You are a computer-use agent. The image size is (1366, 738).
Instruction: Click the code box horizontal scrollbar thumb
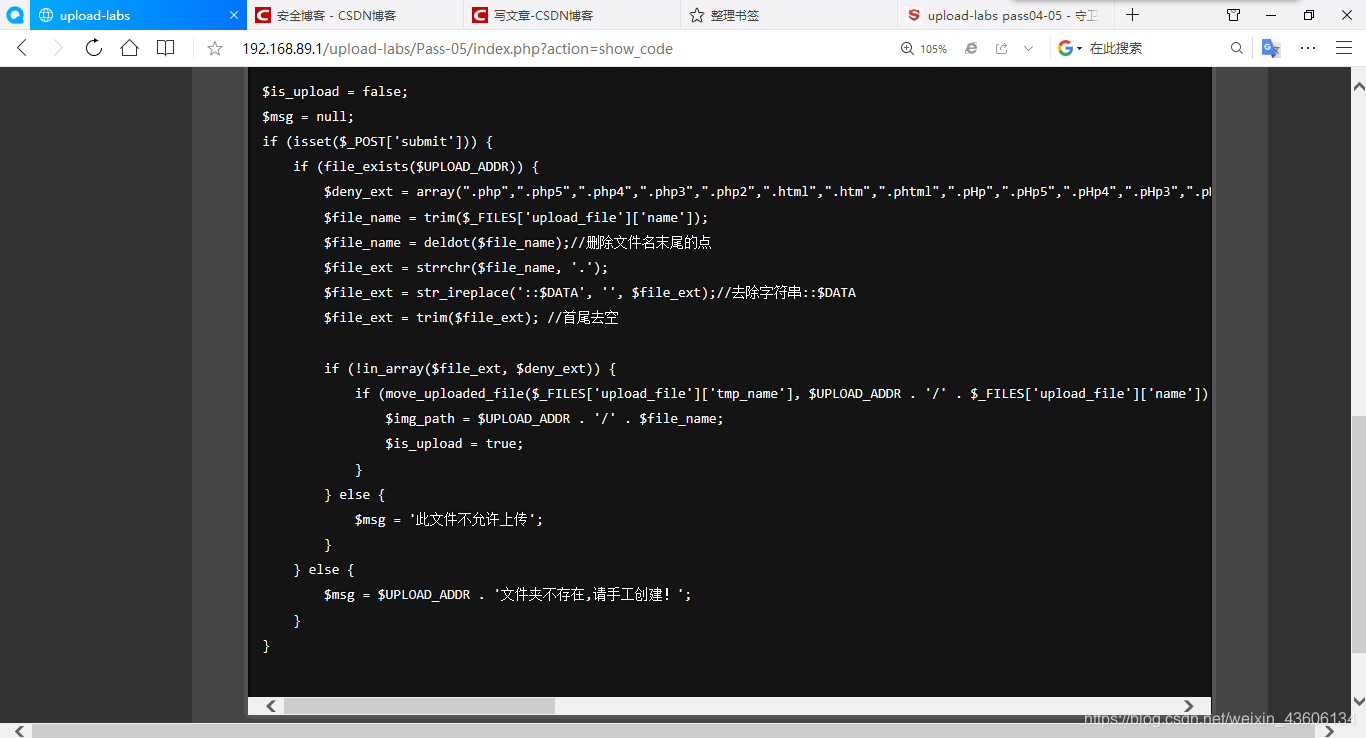click(419, 706)
